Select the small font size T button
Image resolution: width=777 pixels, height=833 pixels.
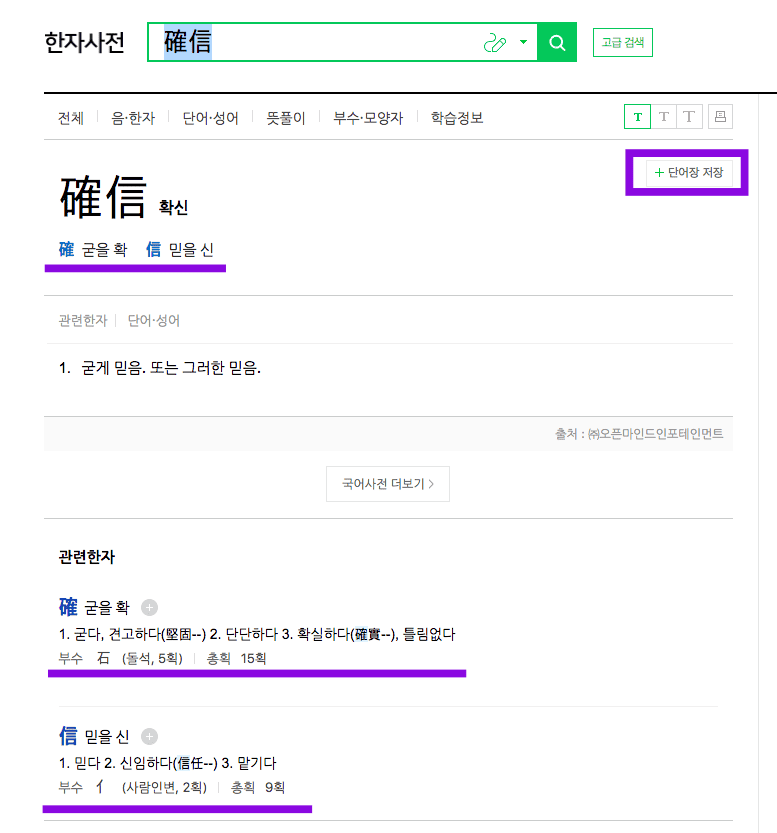[x=637, y=117]
